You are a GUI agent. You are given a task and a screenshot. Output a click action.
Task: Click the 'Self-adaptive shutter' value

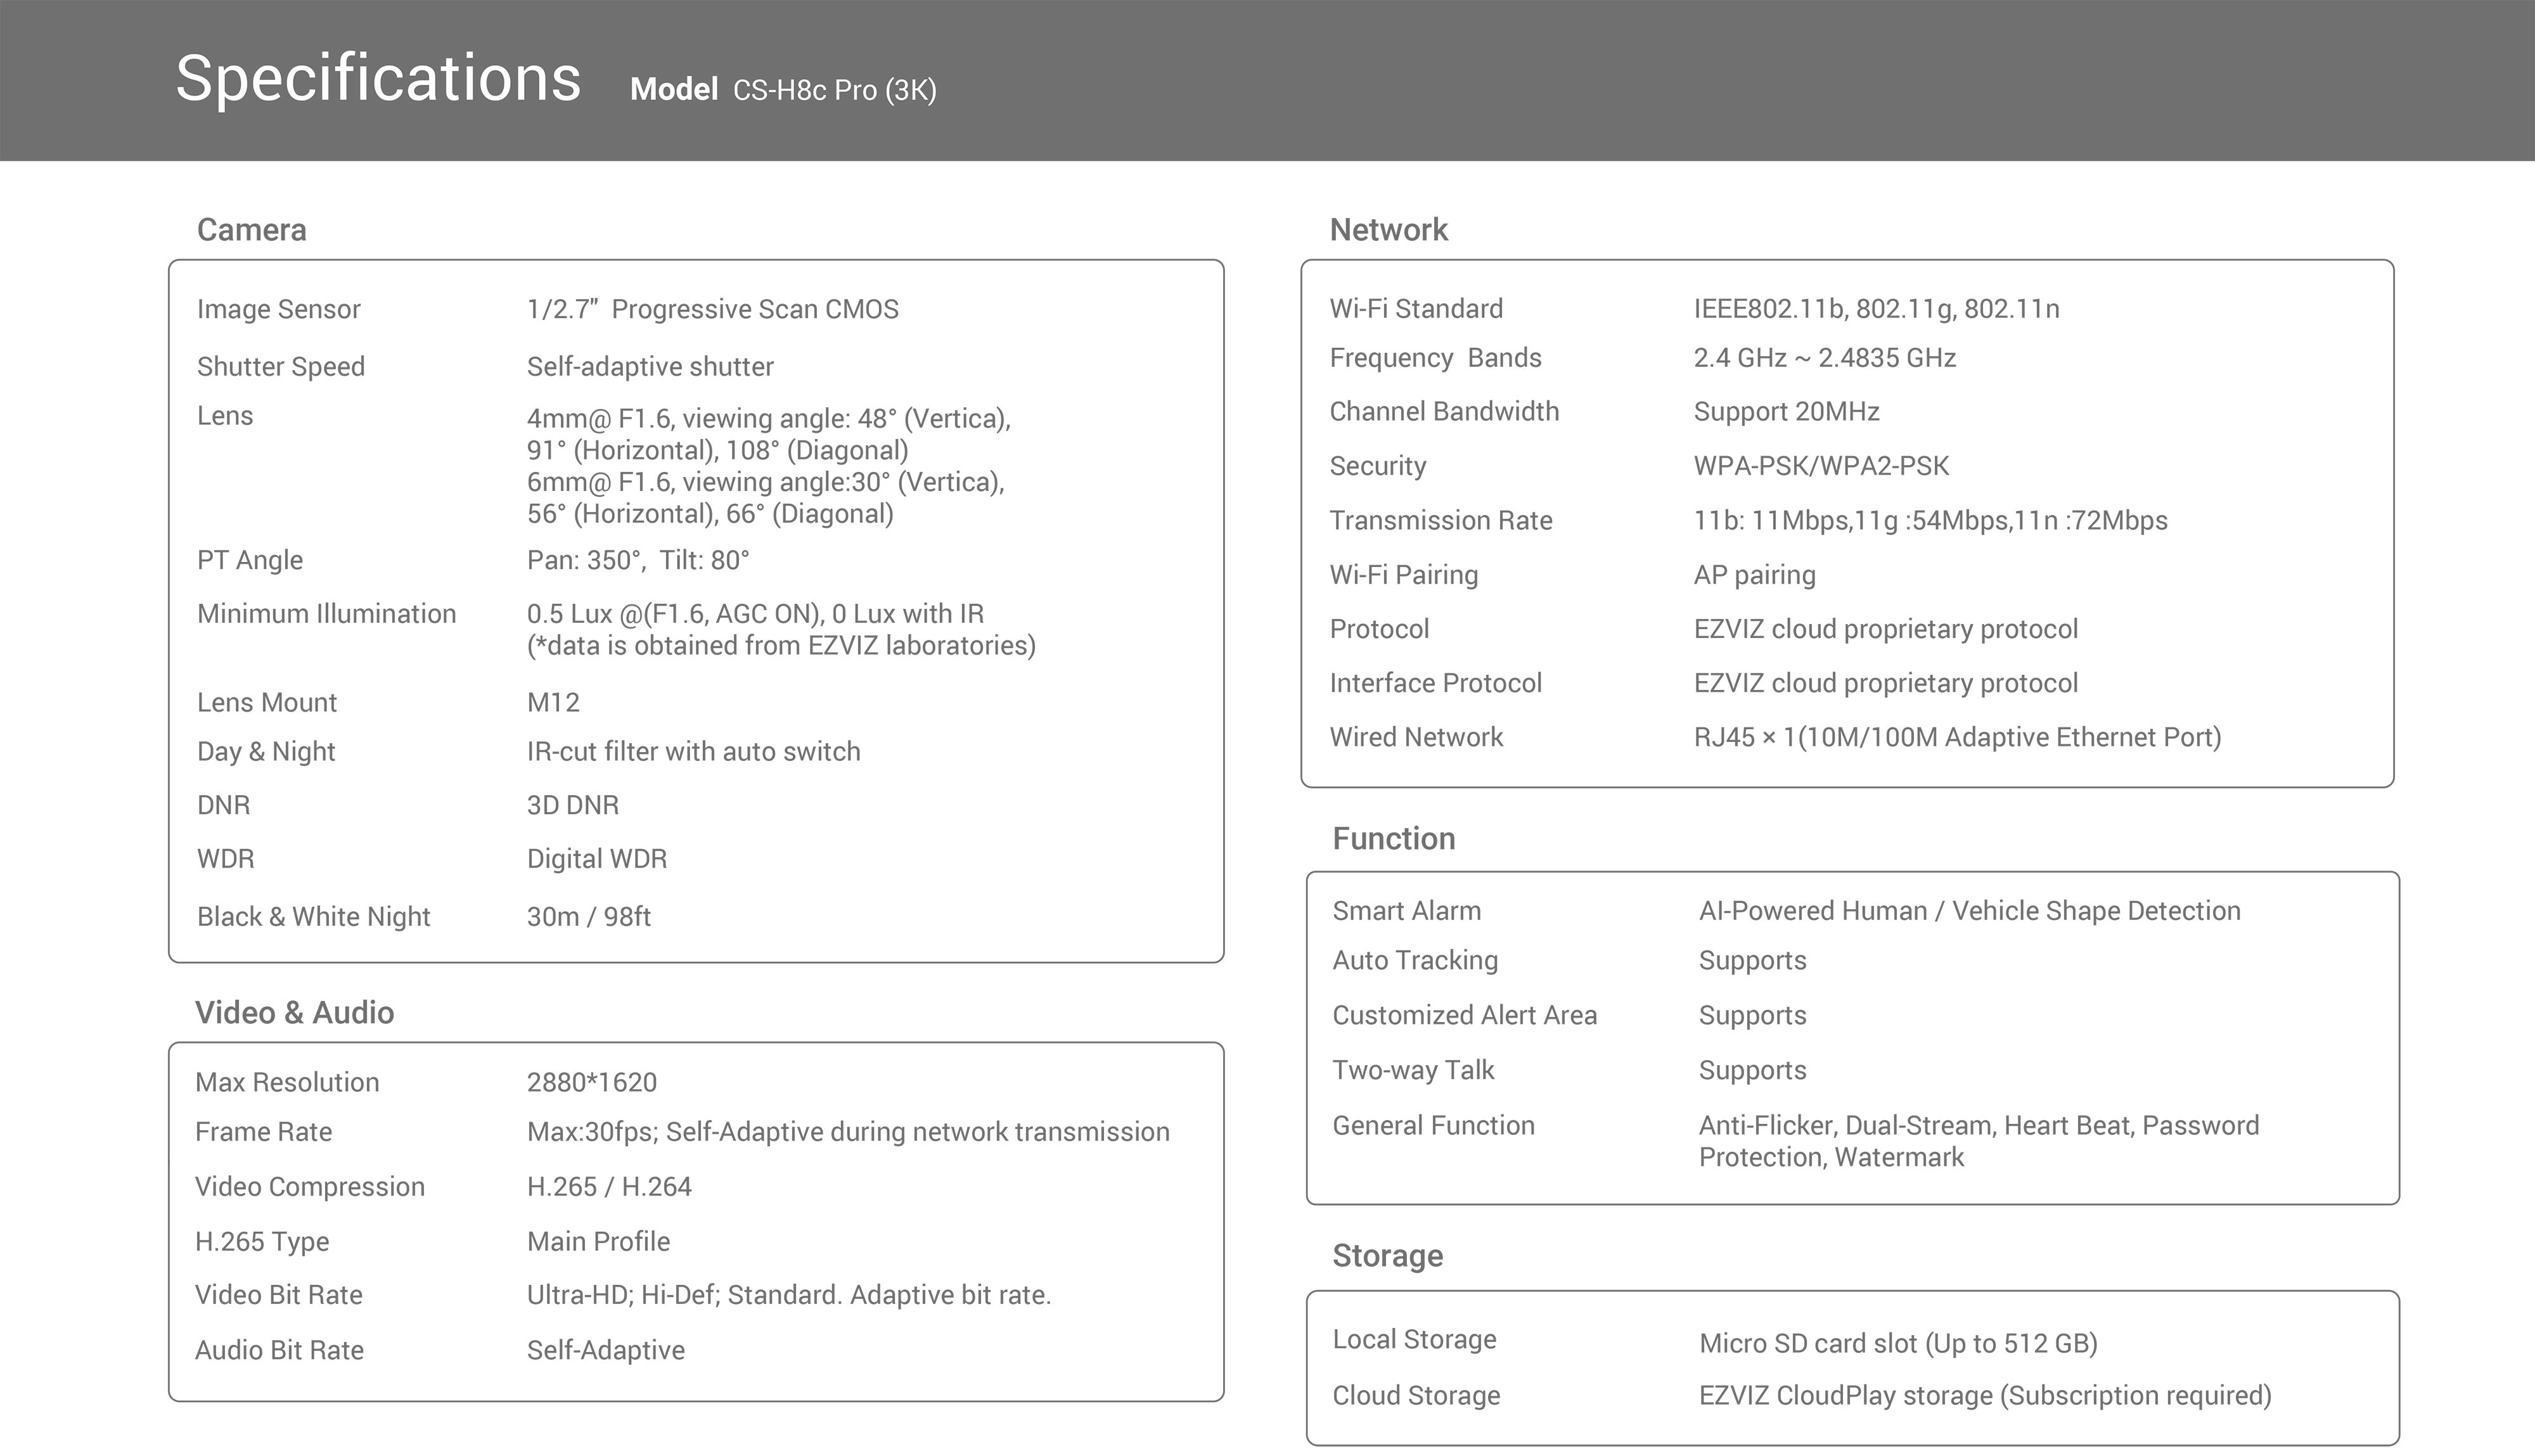(x=650, y=366)
